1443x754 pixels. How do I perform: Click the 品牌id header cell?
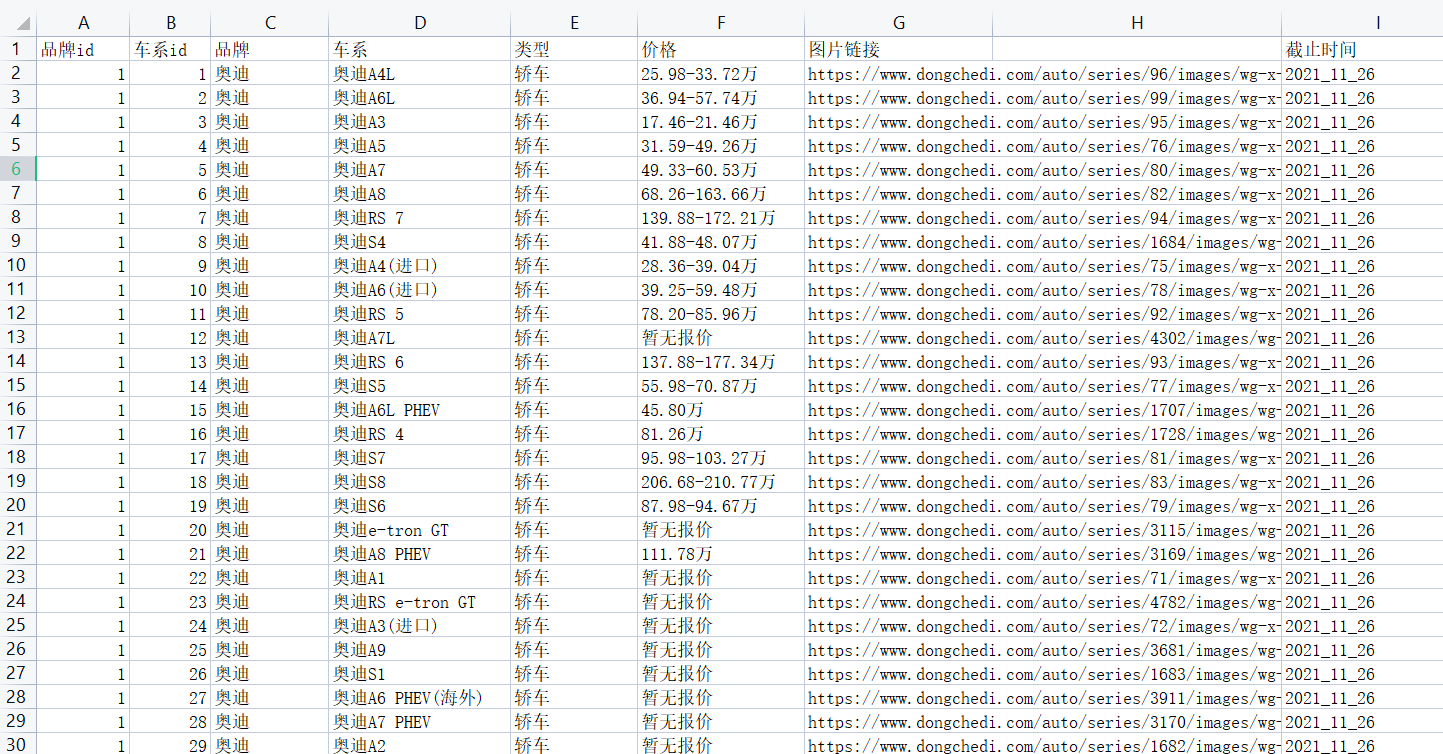[x=84, y=49]
